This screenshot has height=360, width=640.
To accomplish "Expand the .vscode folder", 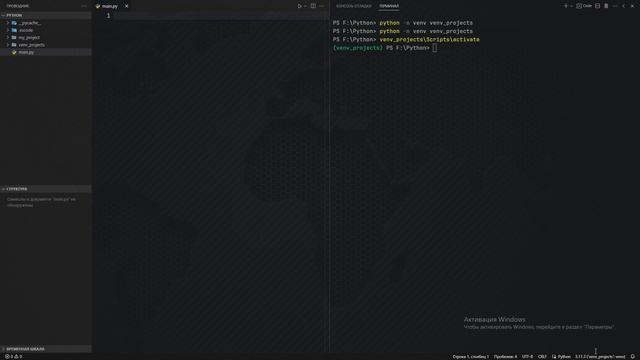I will [x=8, y=30].
